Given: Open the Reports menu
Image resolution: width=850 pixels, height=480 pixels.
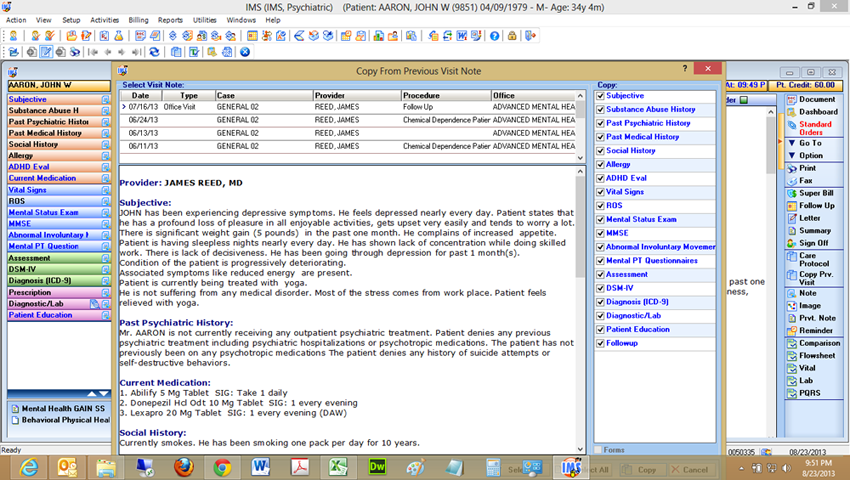Looking at the screenshot, I should (170, 20).
